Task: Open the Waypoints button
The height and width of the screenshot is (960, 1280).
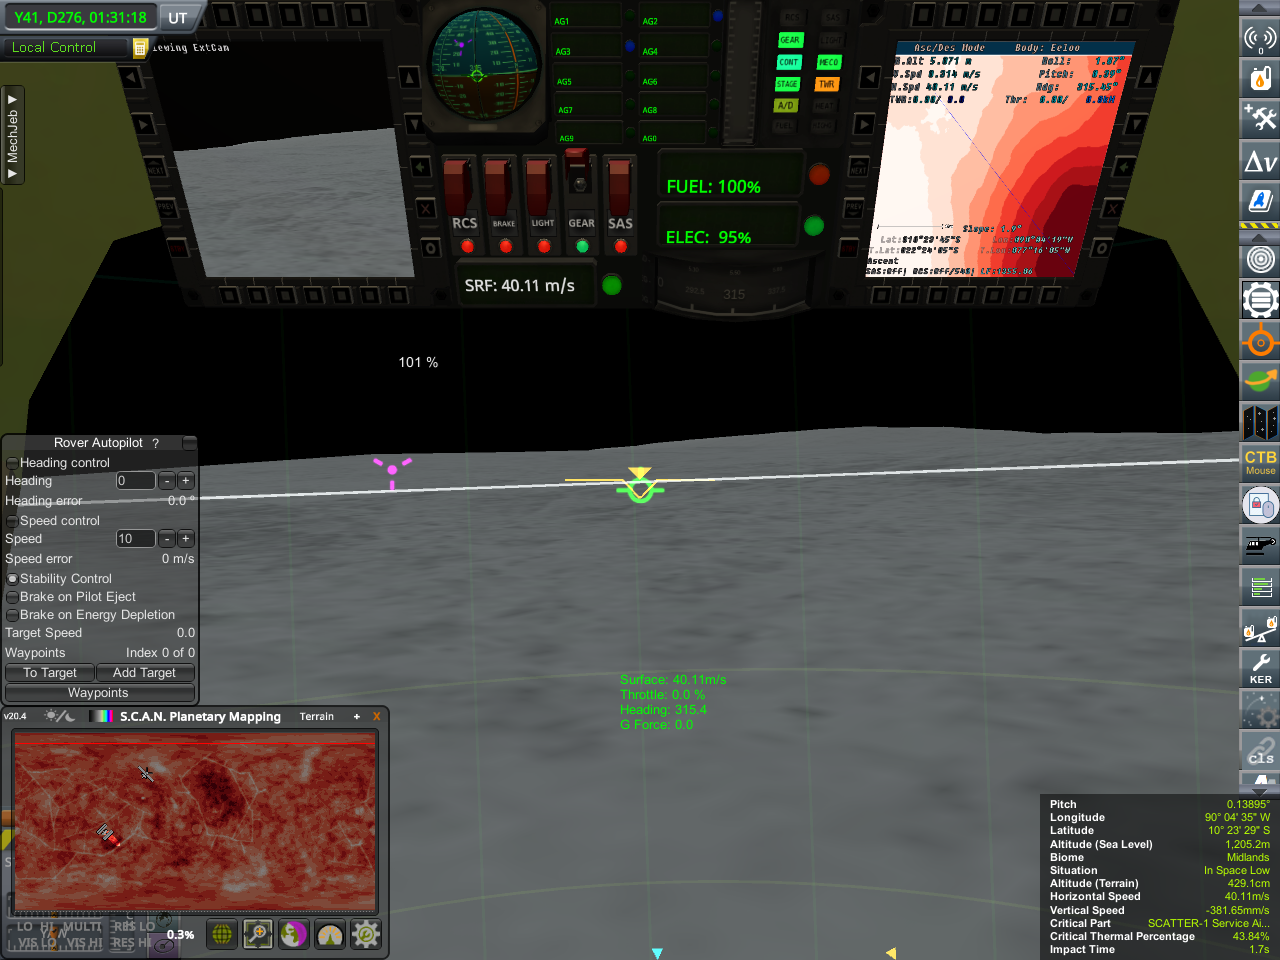Action: [x=98, y=693]
